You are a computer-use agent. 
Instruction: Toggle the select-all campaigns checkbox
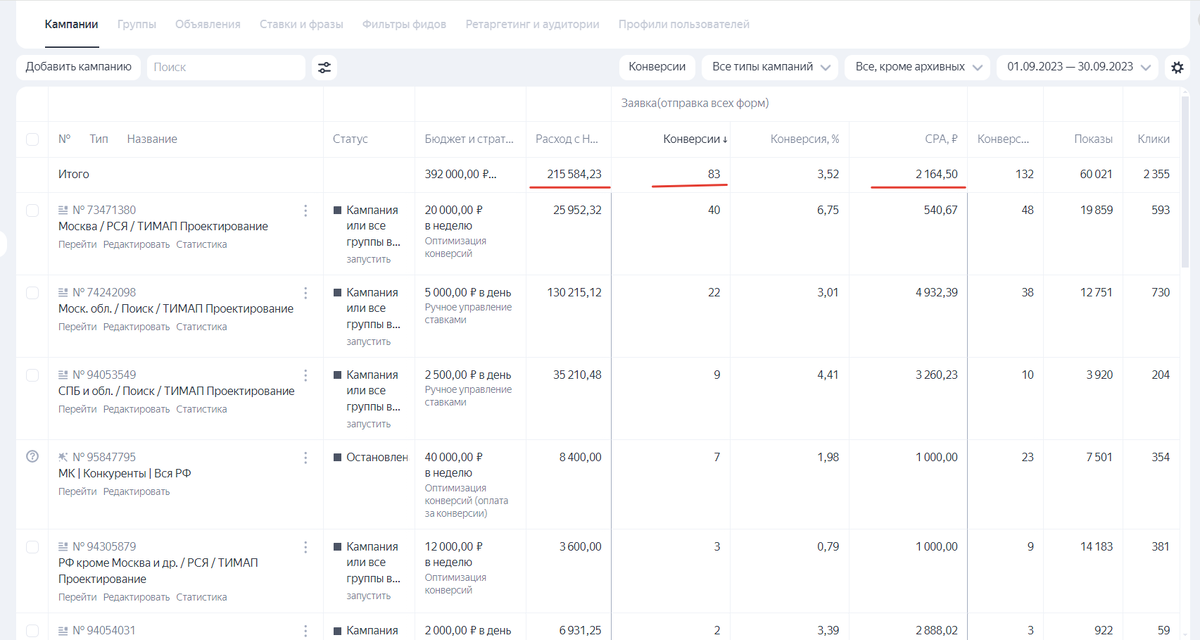pyautogui.click(x=32, y=139)
